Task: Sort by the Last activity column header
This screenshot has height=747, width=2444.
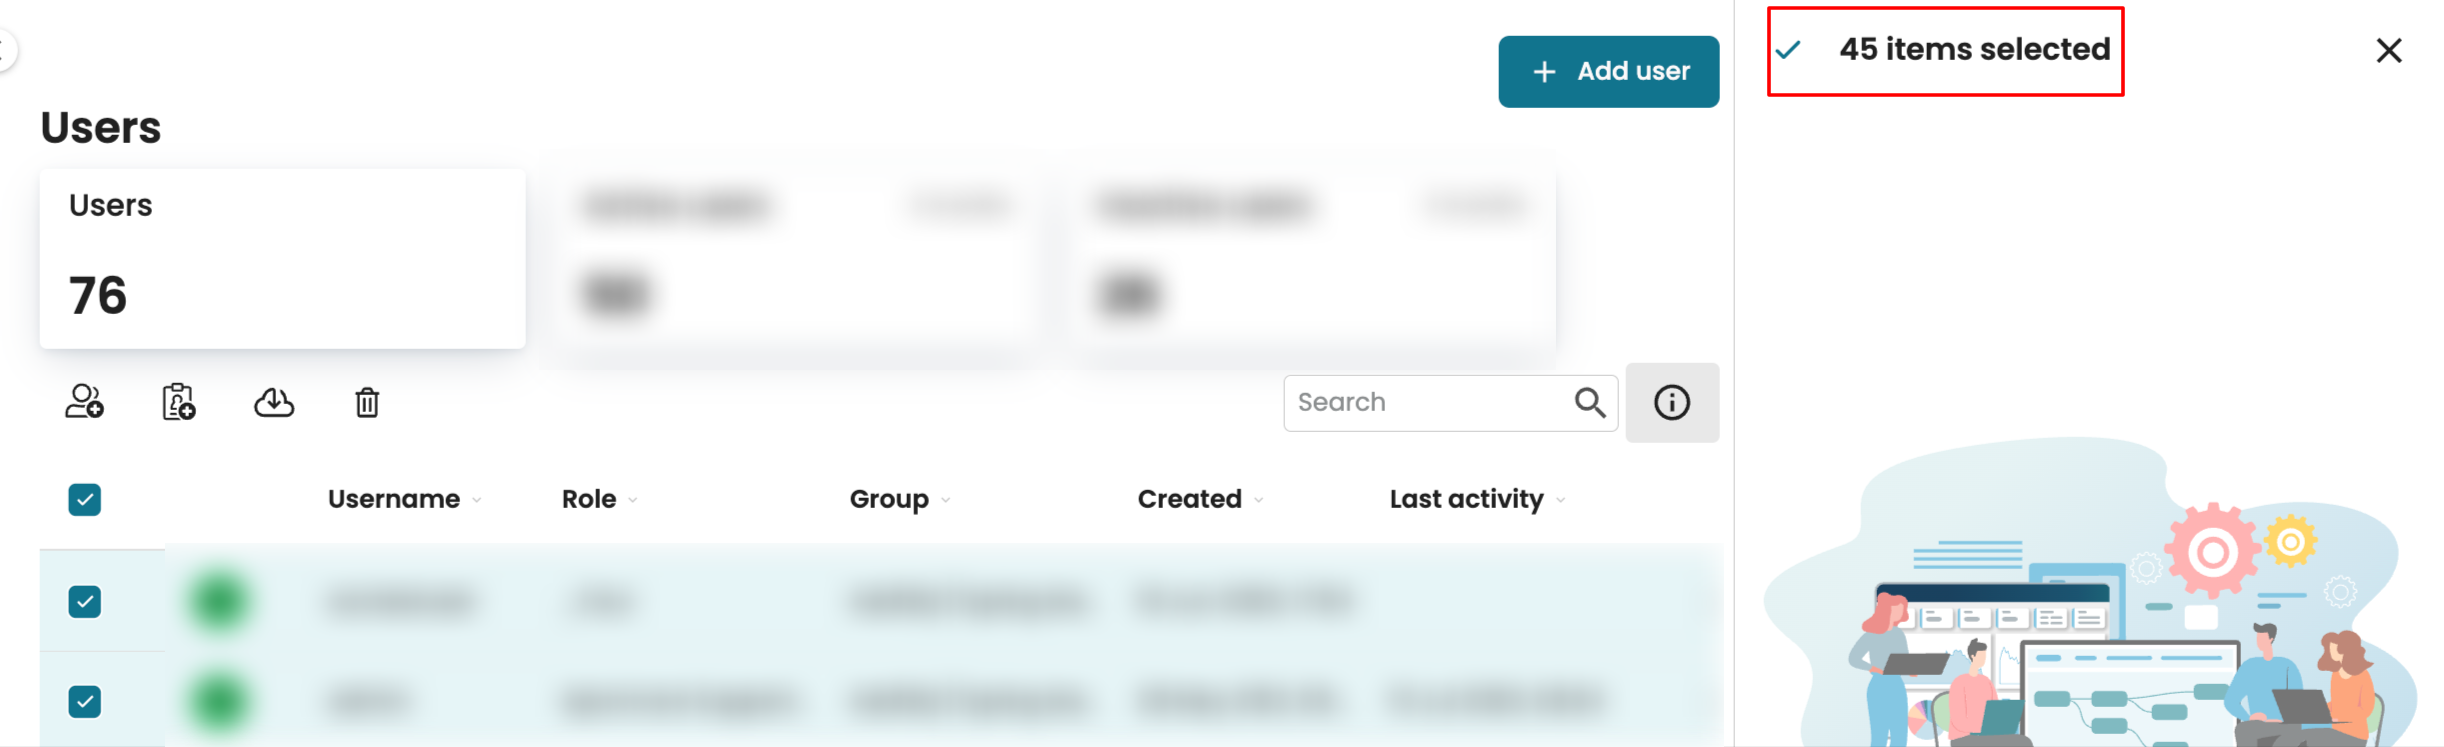Action: point(1466,499)
